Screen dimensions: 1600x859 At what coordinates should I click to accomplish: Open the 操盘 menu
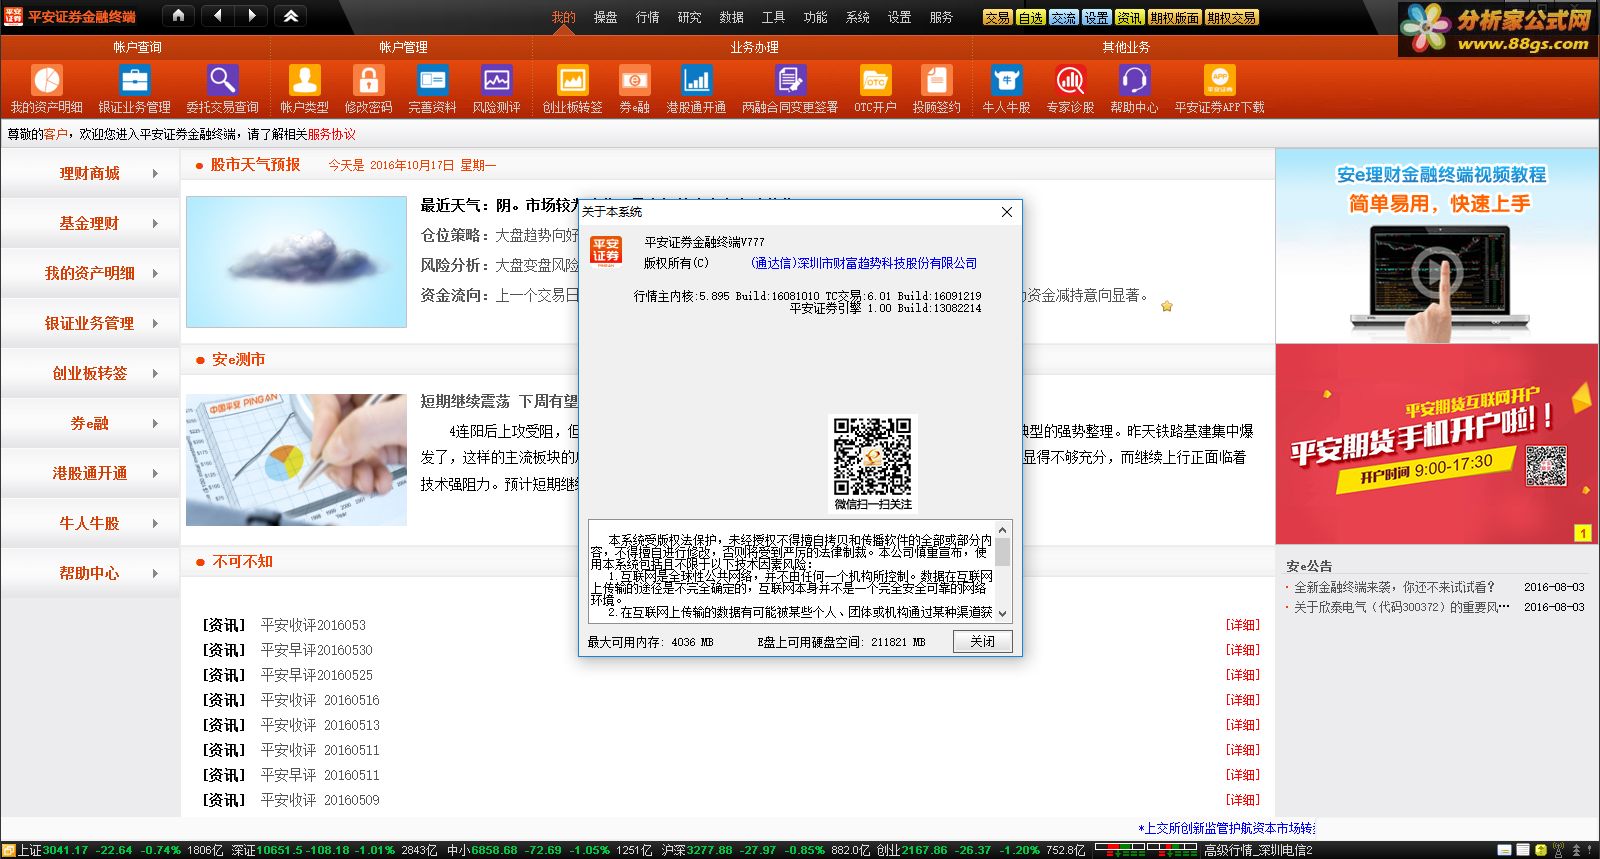[605, 17]
